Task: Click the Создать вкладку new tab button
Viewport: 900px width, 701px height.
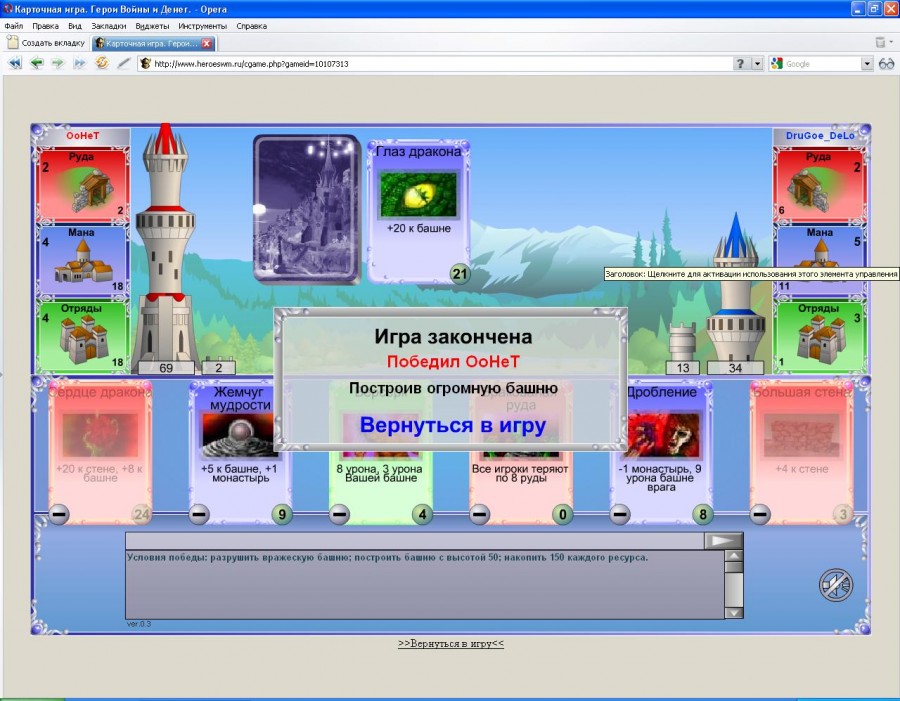Action: tap(46, 43)
